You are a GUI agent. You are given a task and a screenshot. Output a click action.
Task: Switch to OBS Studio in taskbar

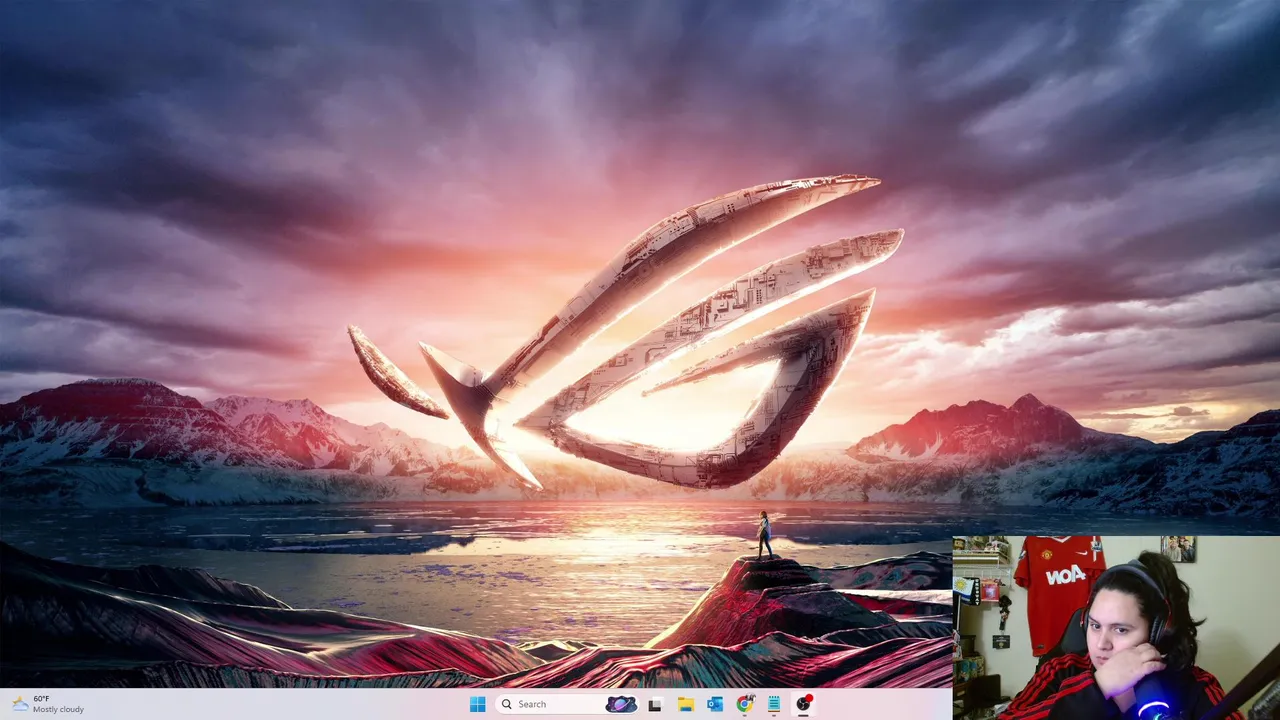[x=803, y=705]
